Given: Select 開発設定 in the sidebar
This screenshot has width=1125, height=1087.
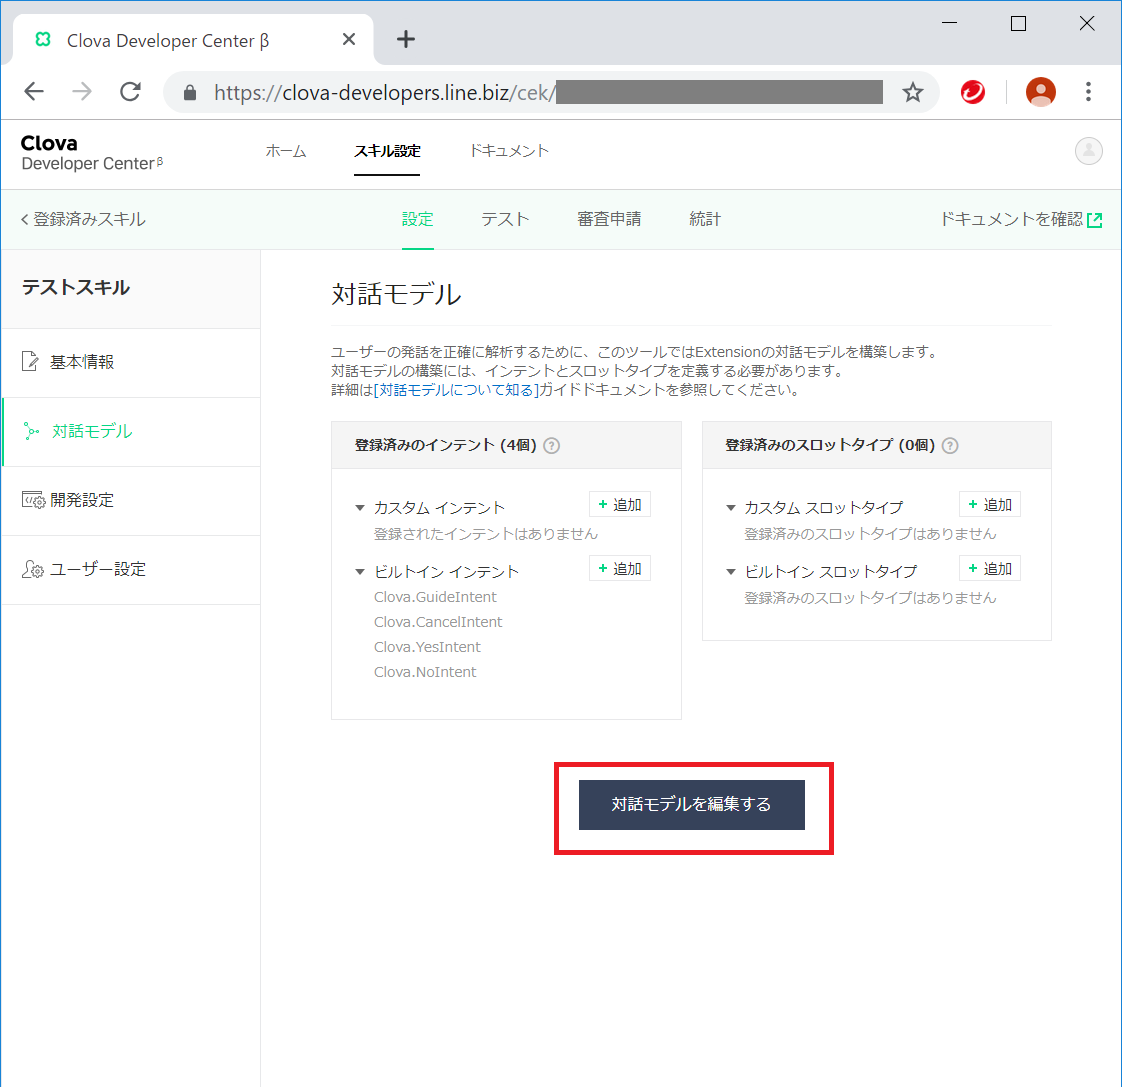Looking at the screenshot, I should pyautogui.click(x=82, y=500).
